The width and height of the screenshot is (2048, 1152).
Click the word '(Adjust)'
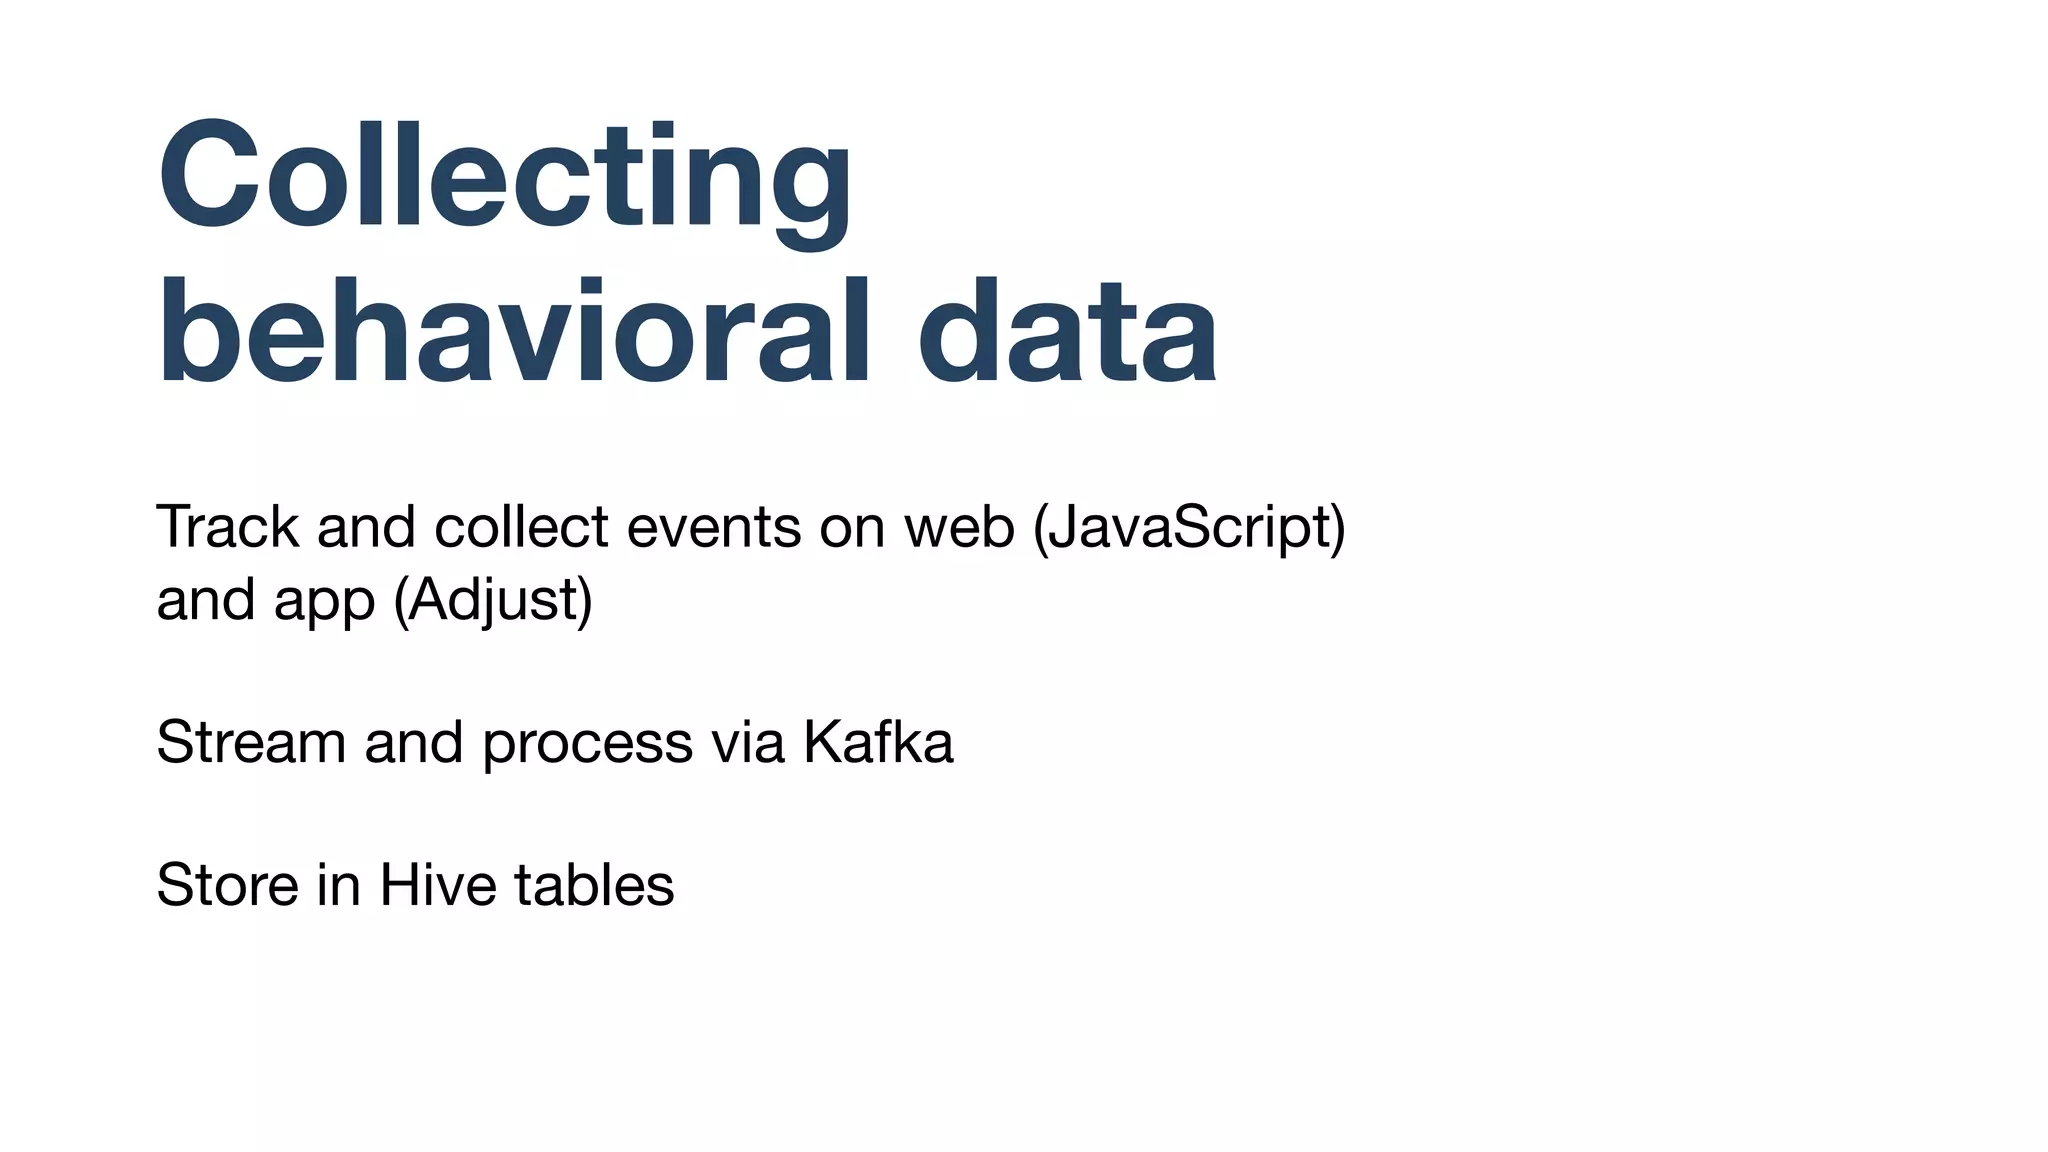[x=493, y=601]
